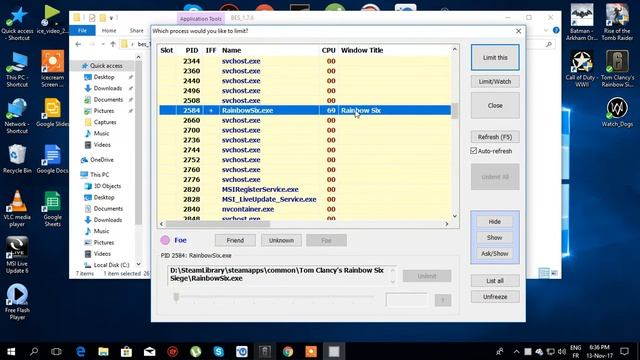Click the process list scroll-up arrow
This screenshot has width=640, height=360.
pos(455,49)
